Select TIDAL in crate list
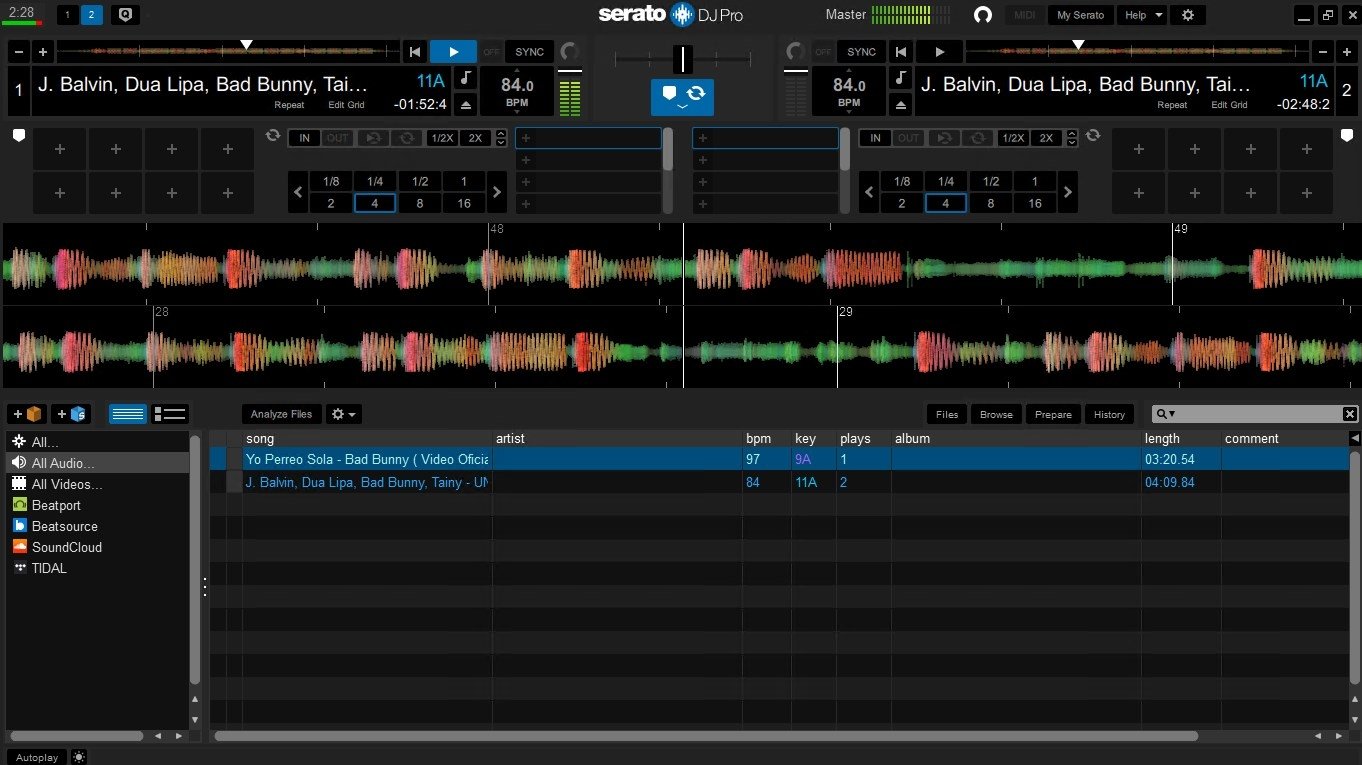The height and width of the screenshot is (765, 1362). (97, 568)
